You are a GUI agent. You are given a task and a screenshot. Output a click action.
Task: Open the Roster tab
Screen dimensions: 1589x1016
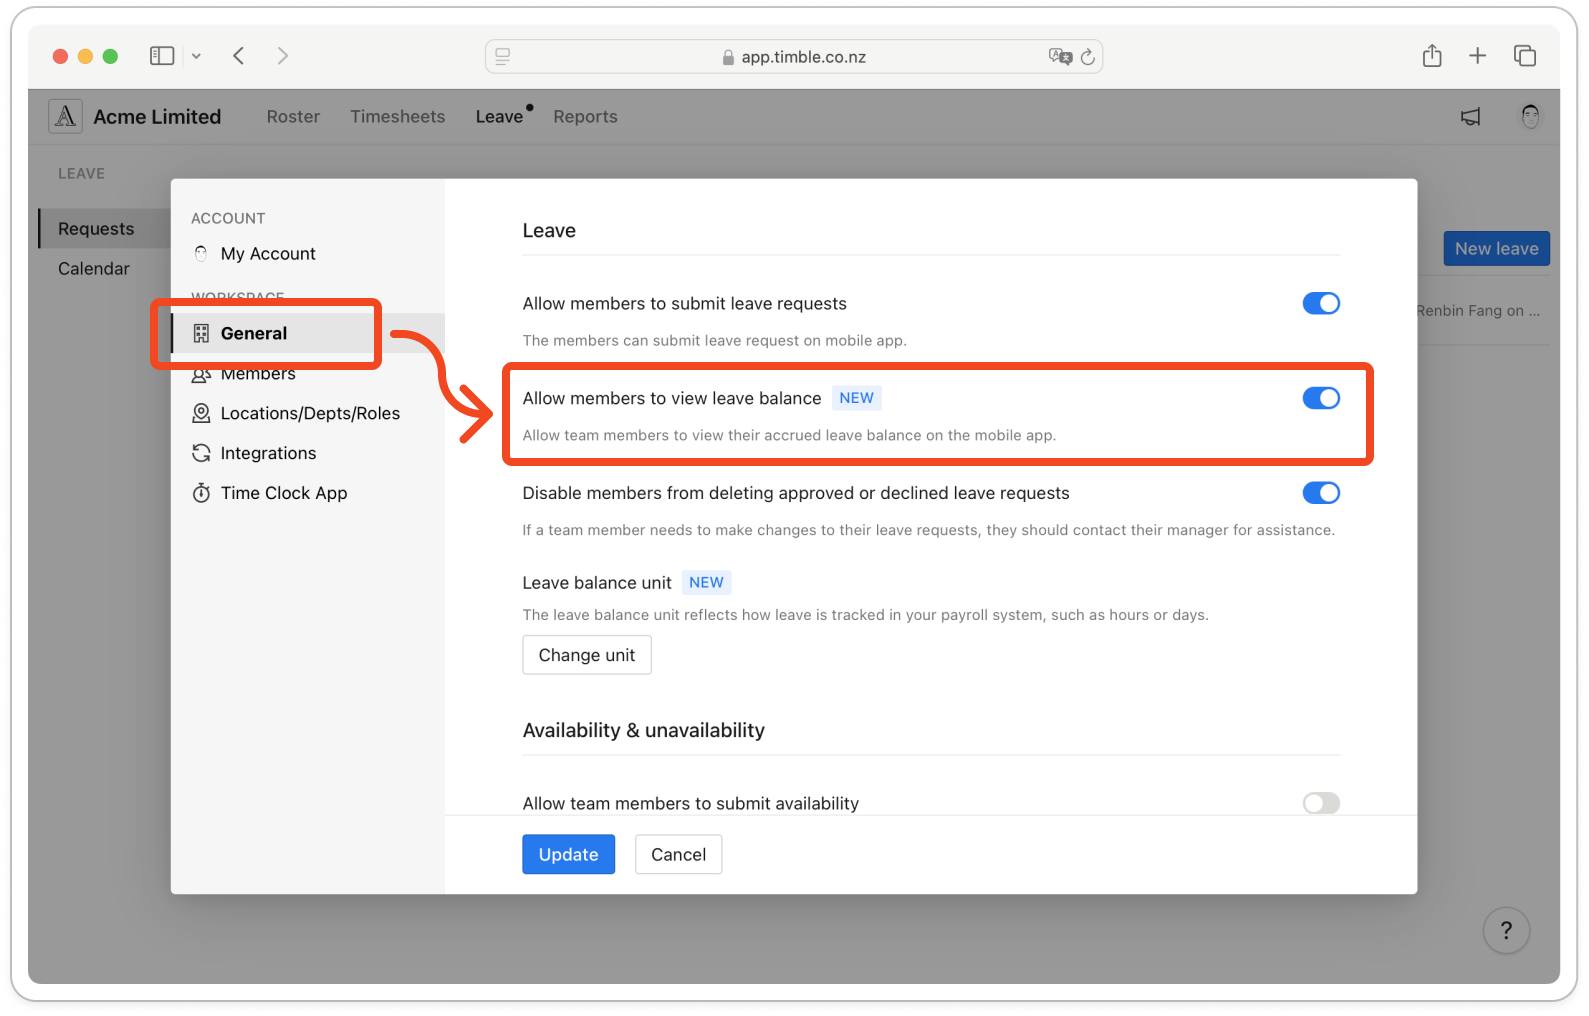point(293,117)
